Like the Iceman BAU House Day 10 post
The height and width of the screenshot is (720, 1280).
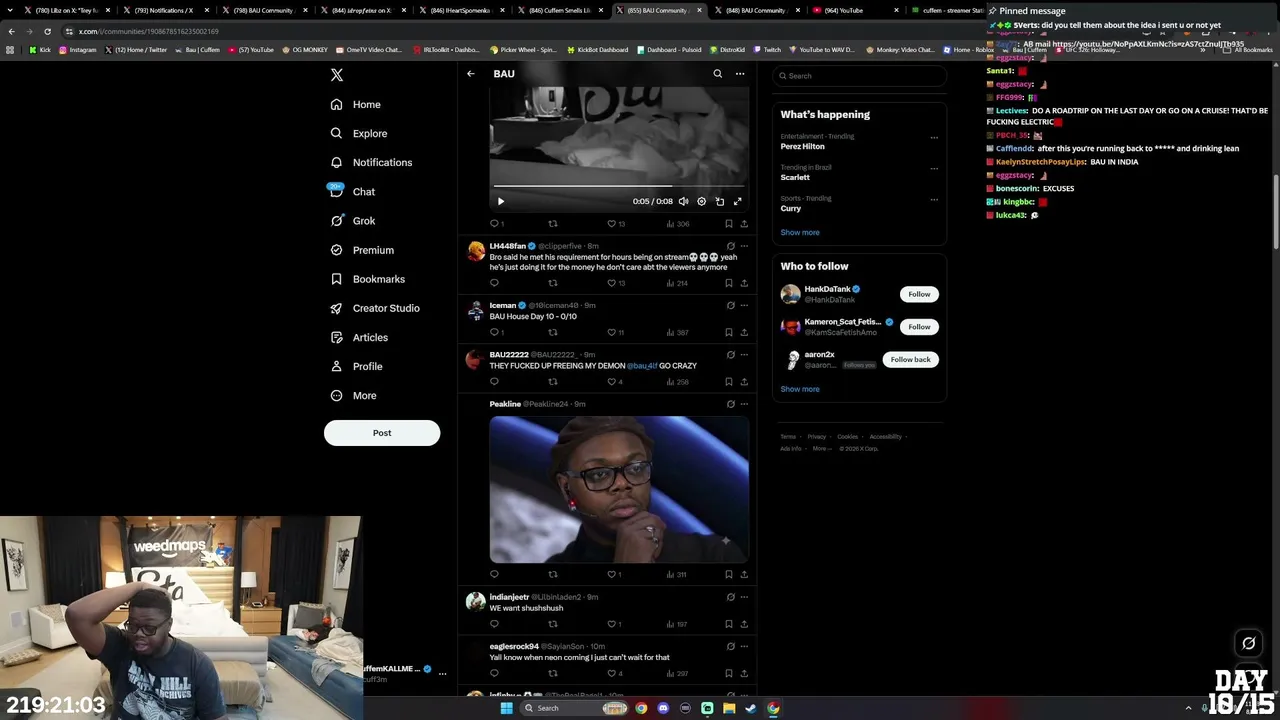tap(612, 332)
